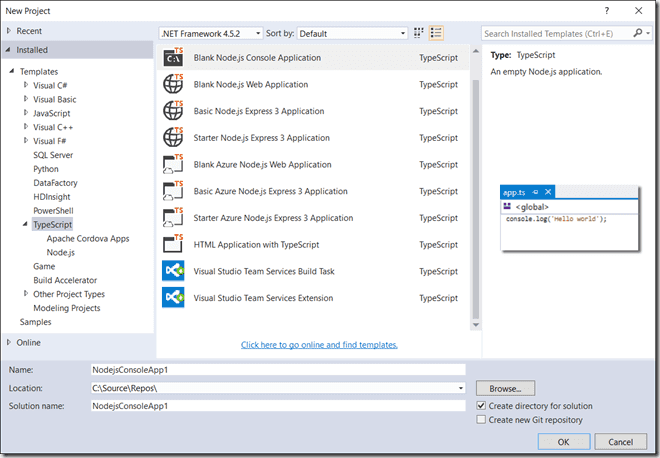The image size is (660, 458).
Task: Open the dialog help question mark
Action: coord(607,11)
